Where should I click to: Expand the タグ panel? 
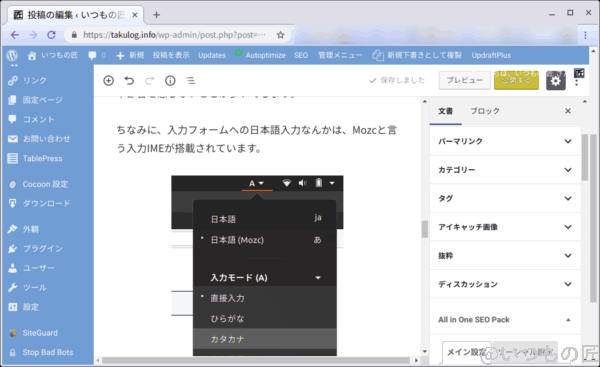point(505,198)
